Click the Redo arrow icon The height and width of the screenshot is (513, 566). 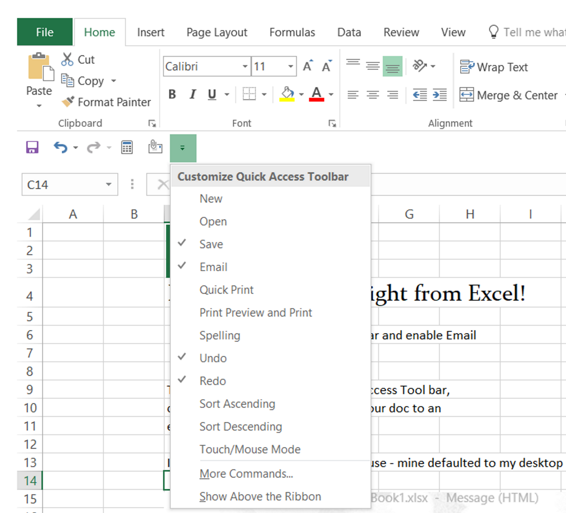click(93, 147)
